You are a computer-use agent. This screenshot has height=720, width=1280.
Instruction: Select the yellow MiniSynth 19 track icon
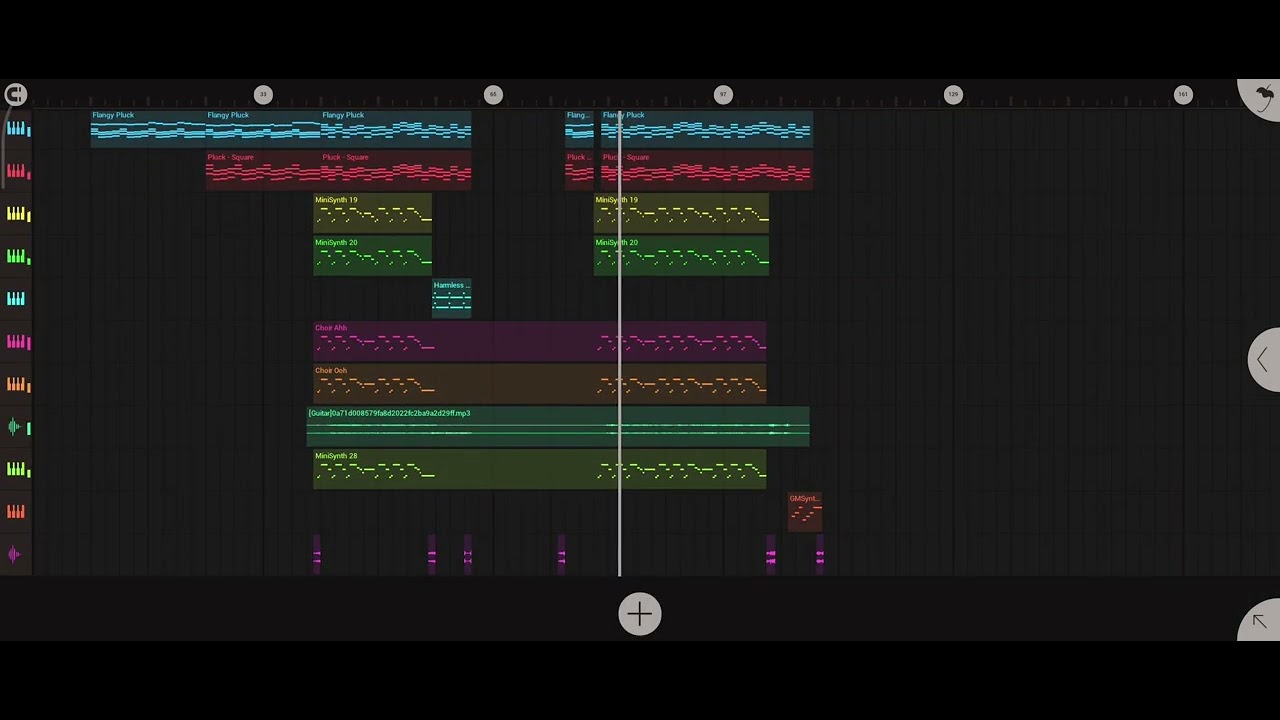tap(18, 214)
